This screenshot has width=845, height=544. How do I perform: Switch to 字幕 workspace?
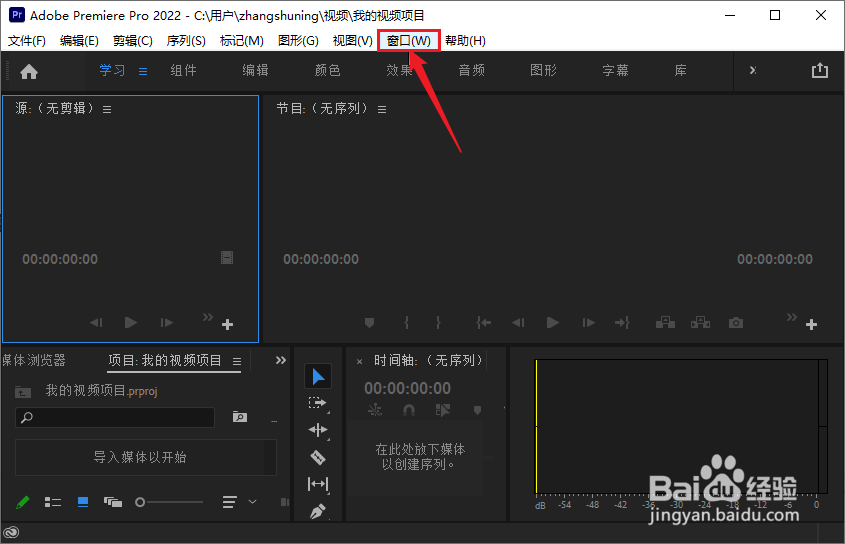(x=615, y=70)
